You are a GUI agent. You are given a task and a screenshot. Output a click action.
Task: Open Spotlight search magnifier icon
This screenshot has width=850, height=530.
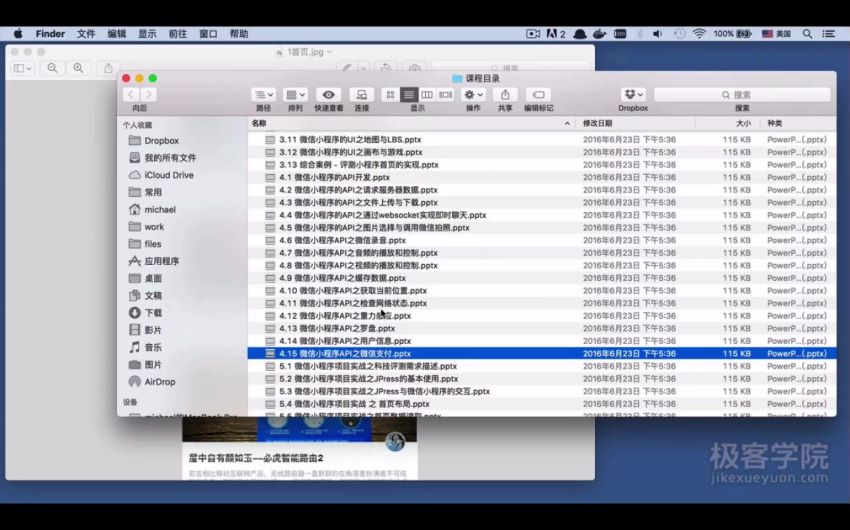(x=807, y=34)
